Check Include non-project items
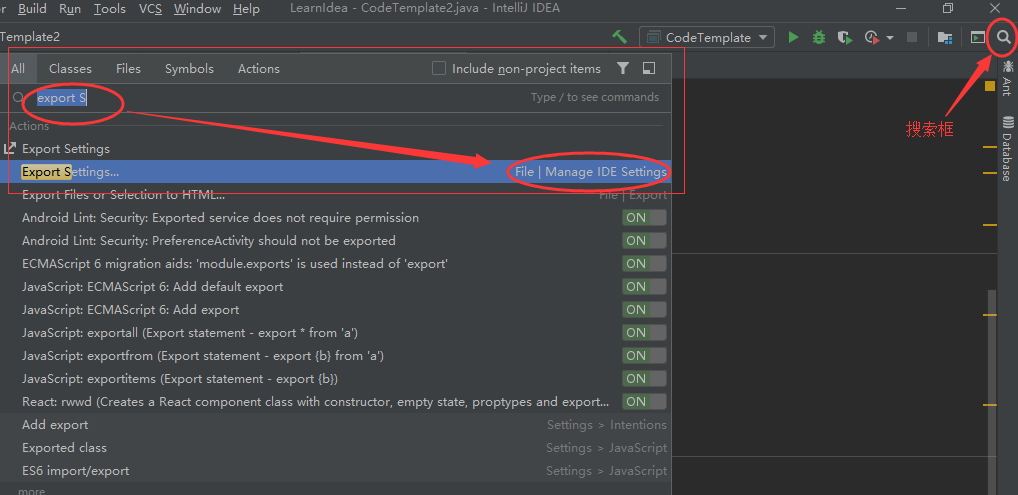The image size is (1018, 495). pos(439,68)
